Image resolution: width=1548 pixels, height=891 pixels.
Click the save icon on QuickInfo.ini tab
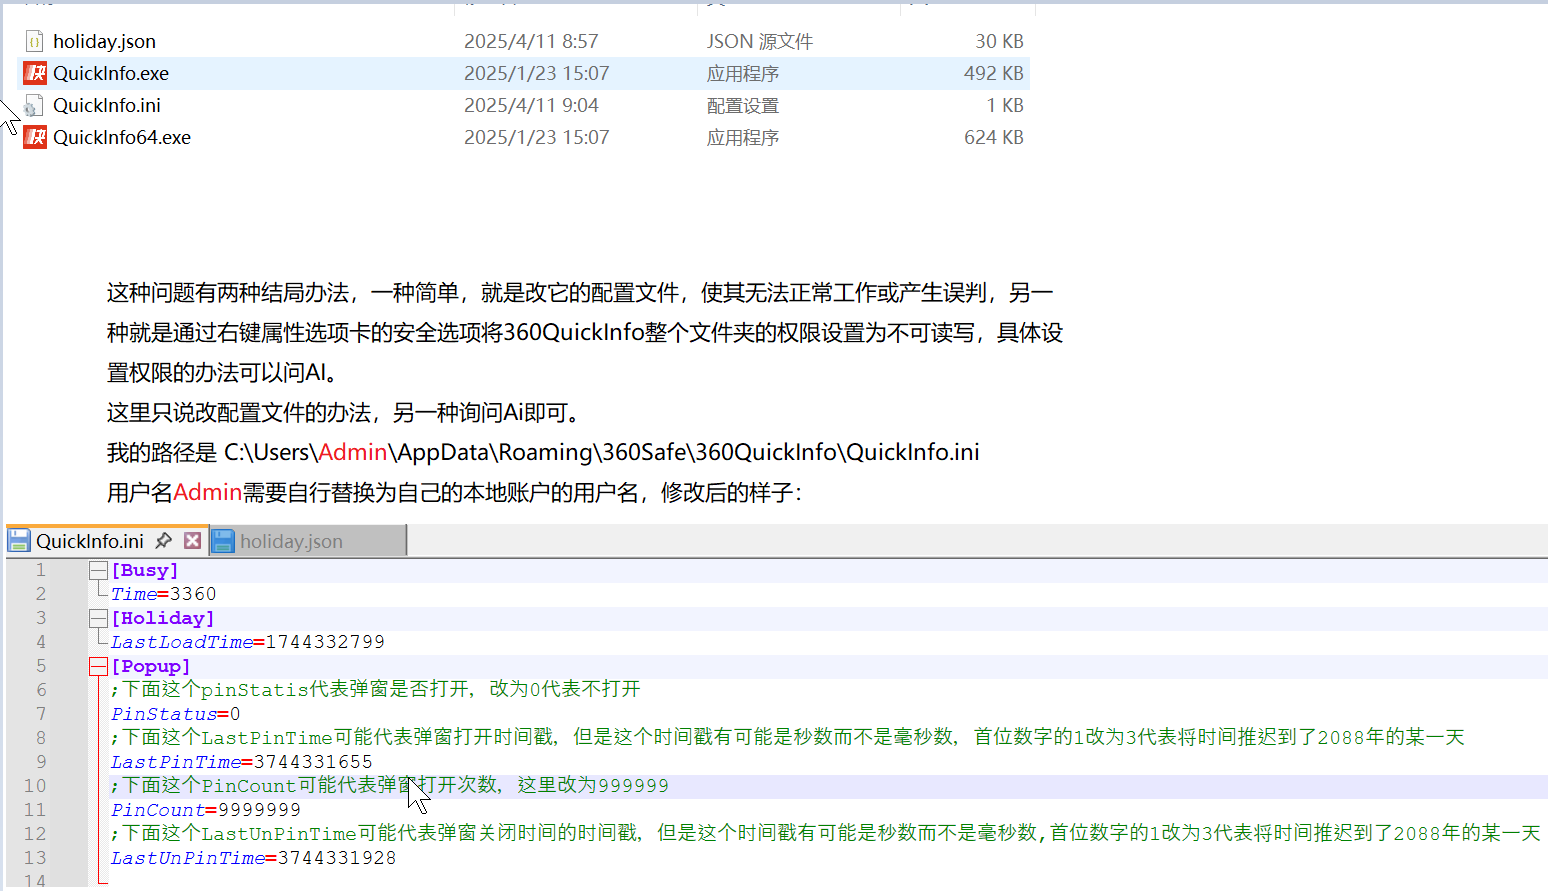tap(19, 541)
